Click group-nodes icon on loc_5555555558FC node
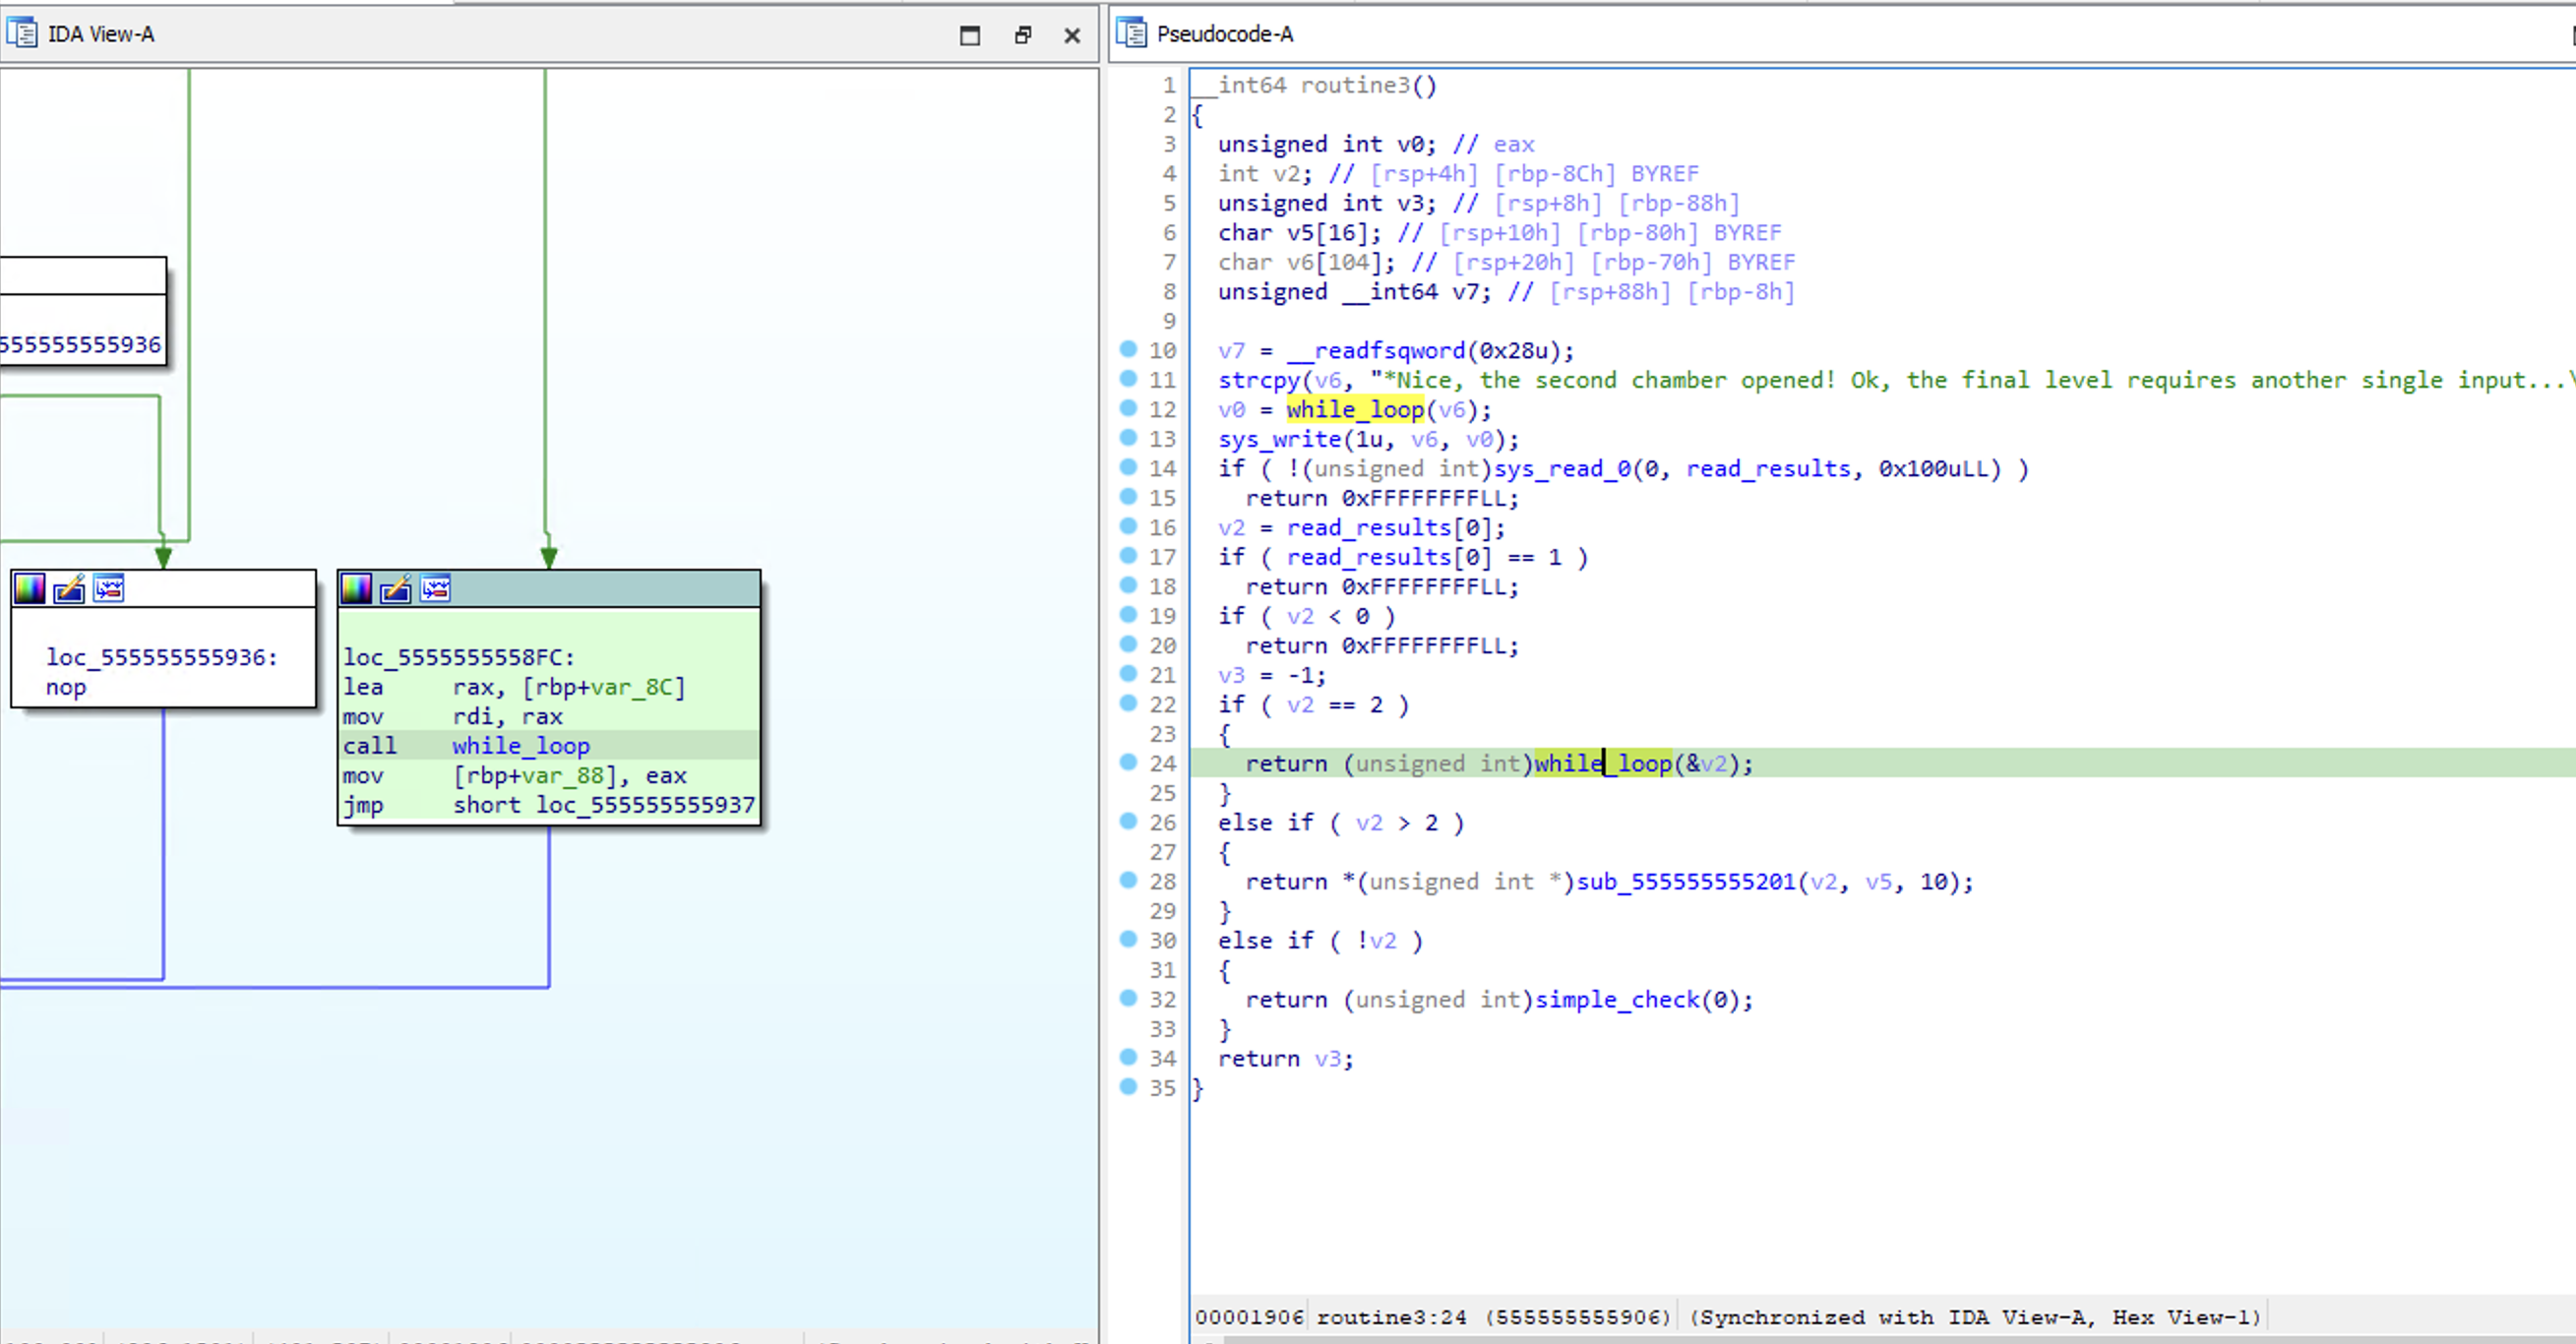 435,589
